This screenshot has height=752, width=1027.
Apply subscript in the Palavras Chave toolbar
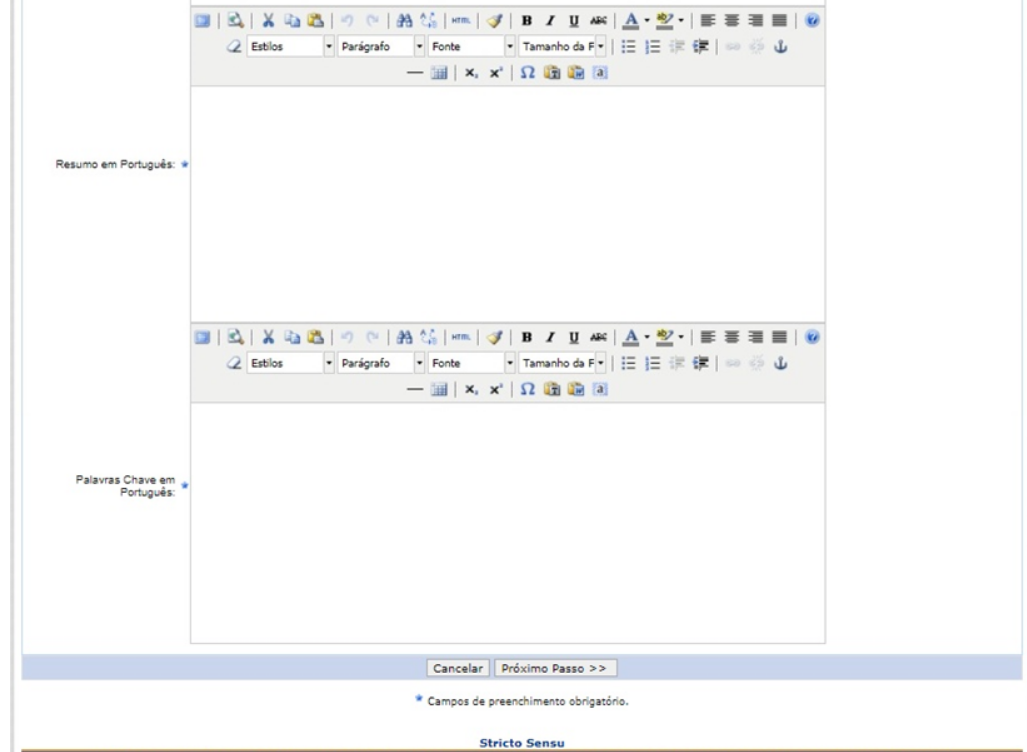pyautogui.click(x=470, y=390)
